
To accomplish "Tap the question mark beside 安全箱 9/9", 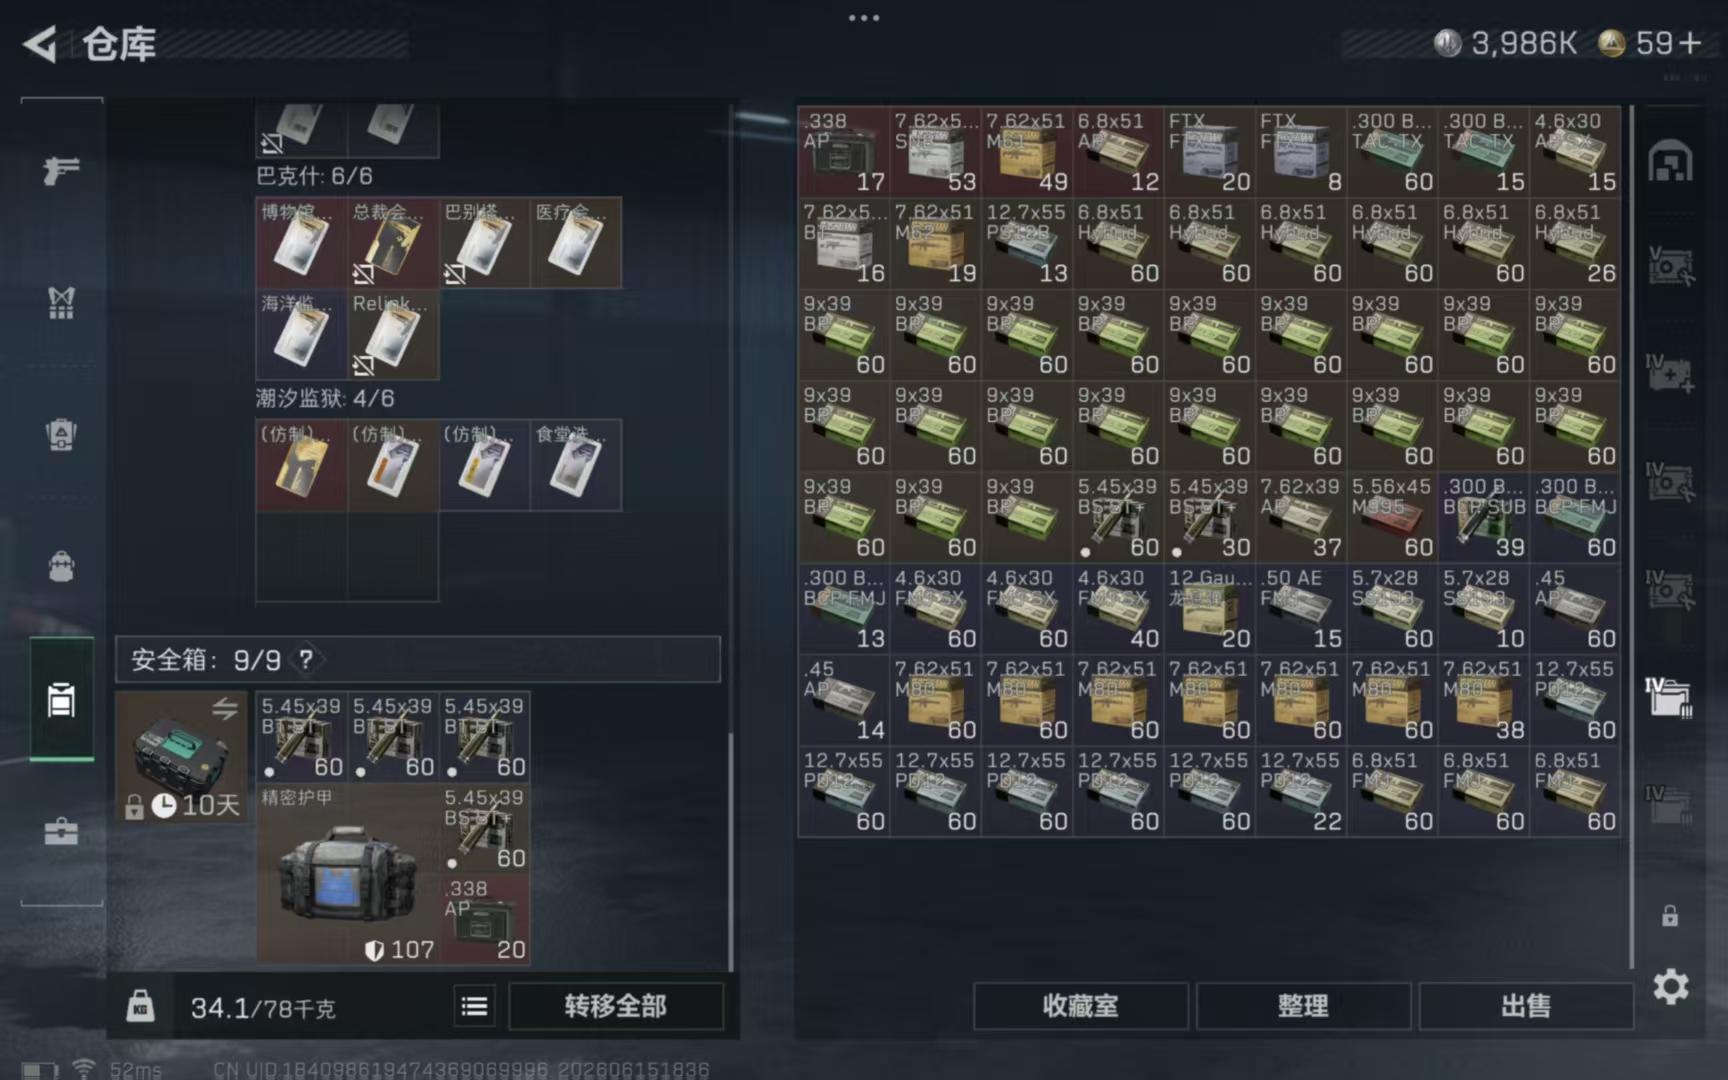I will click(x=306, y=659).
